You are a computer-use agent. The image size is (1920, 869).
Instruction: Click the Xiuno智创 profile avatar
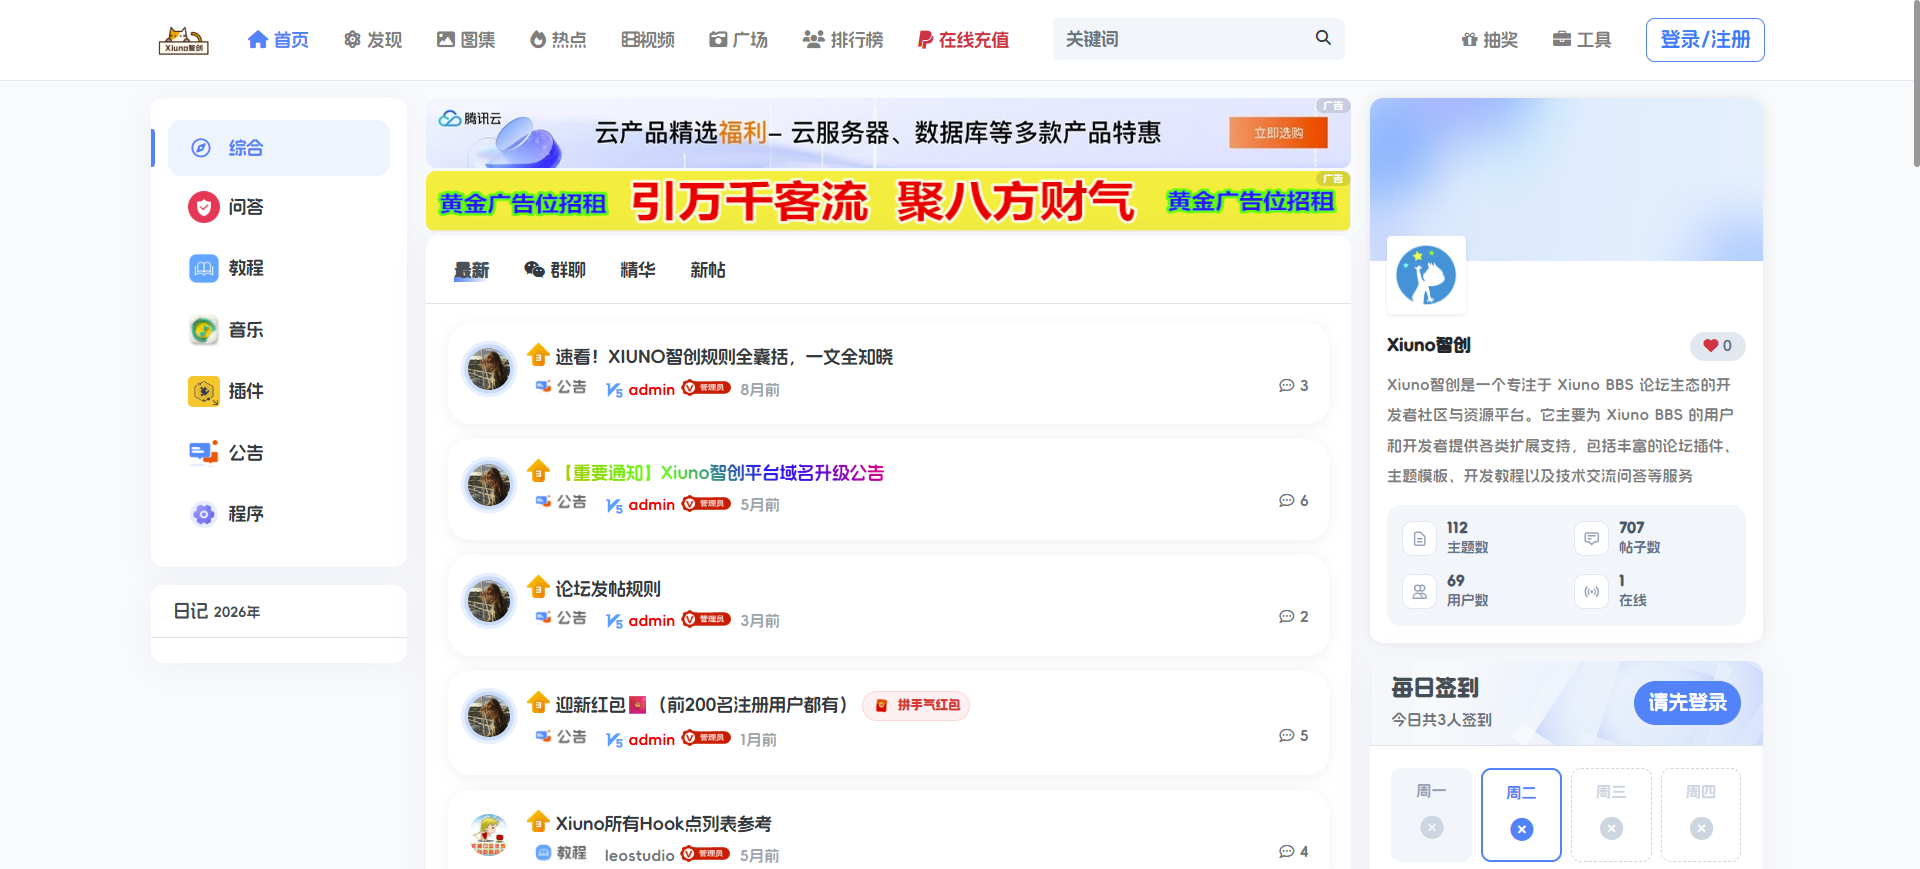(1426, 275)
